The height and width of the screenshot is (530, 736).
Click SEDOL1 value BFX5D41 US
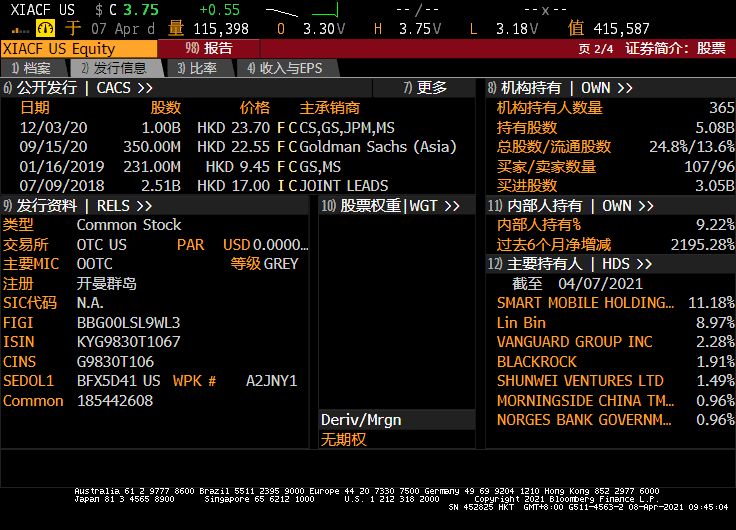tap(118, 381)
